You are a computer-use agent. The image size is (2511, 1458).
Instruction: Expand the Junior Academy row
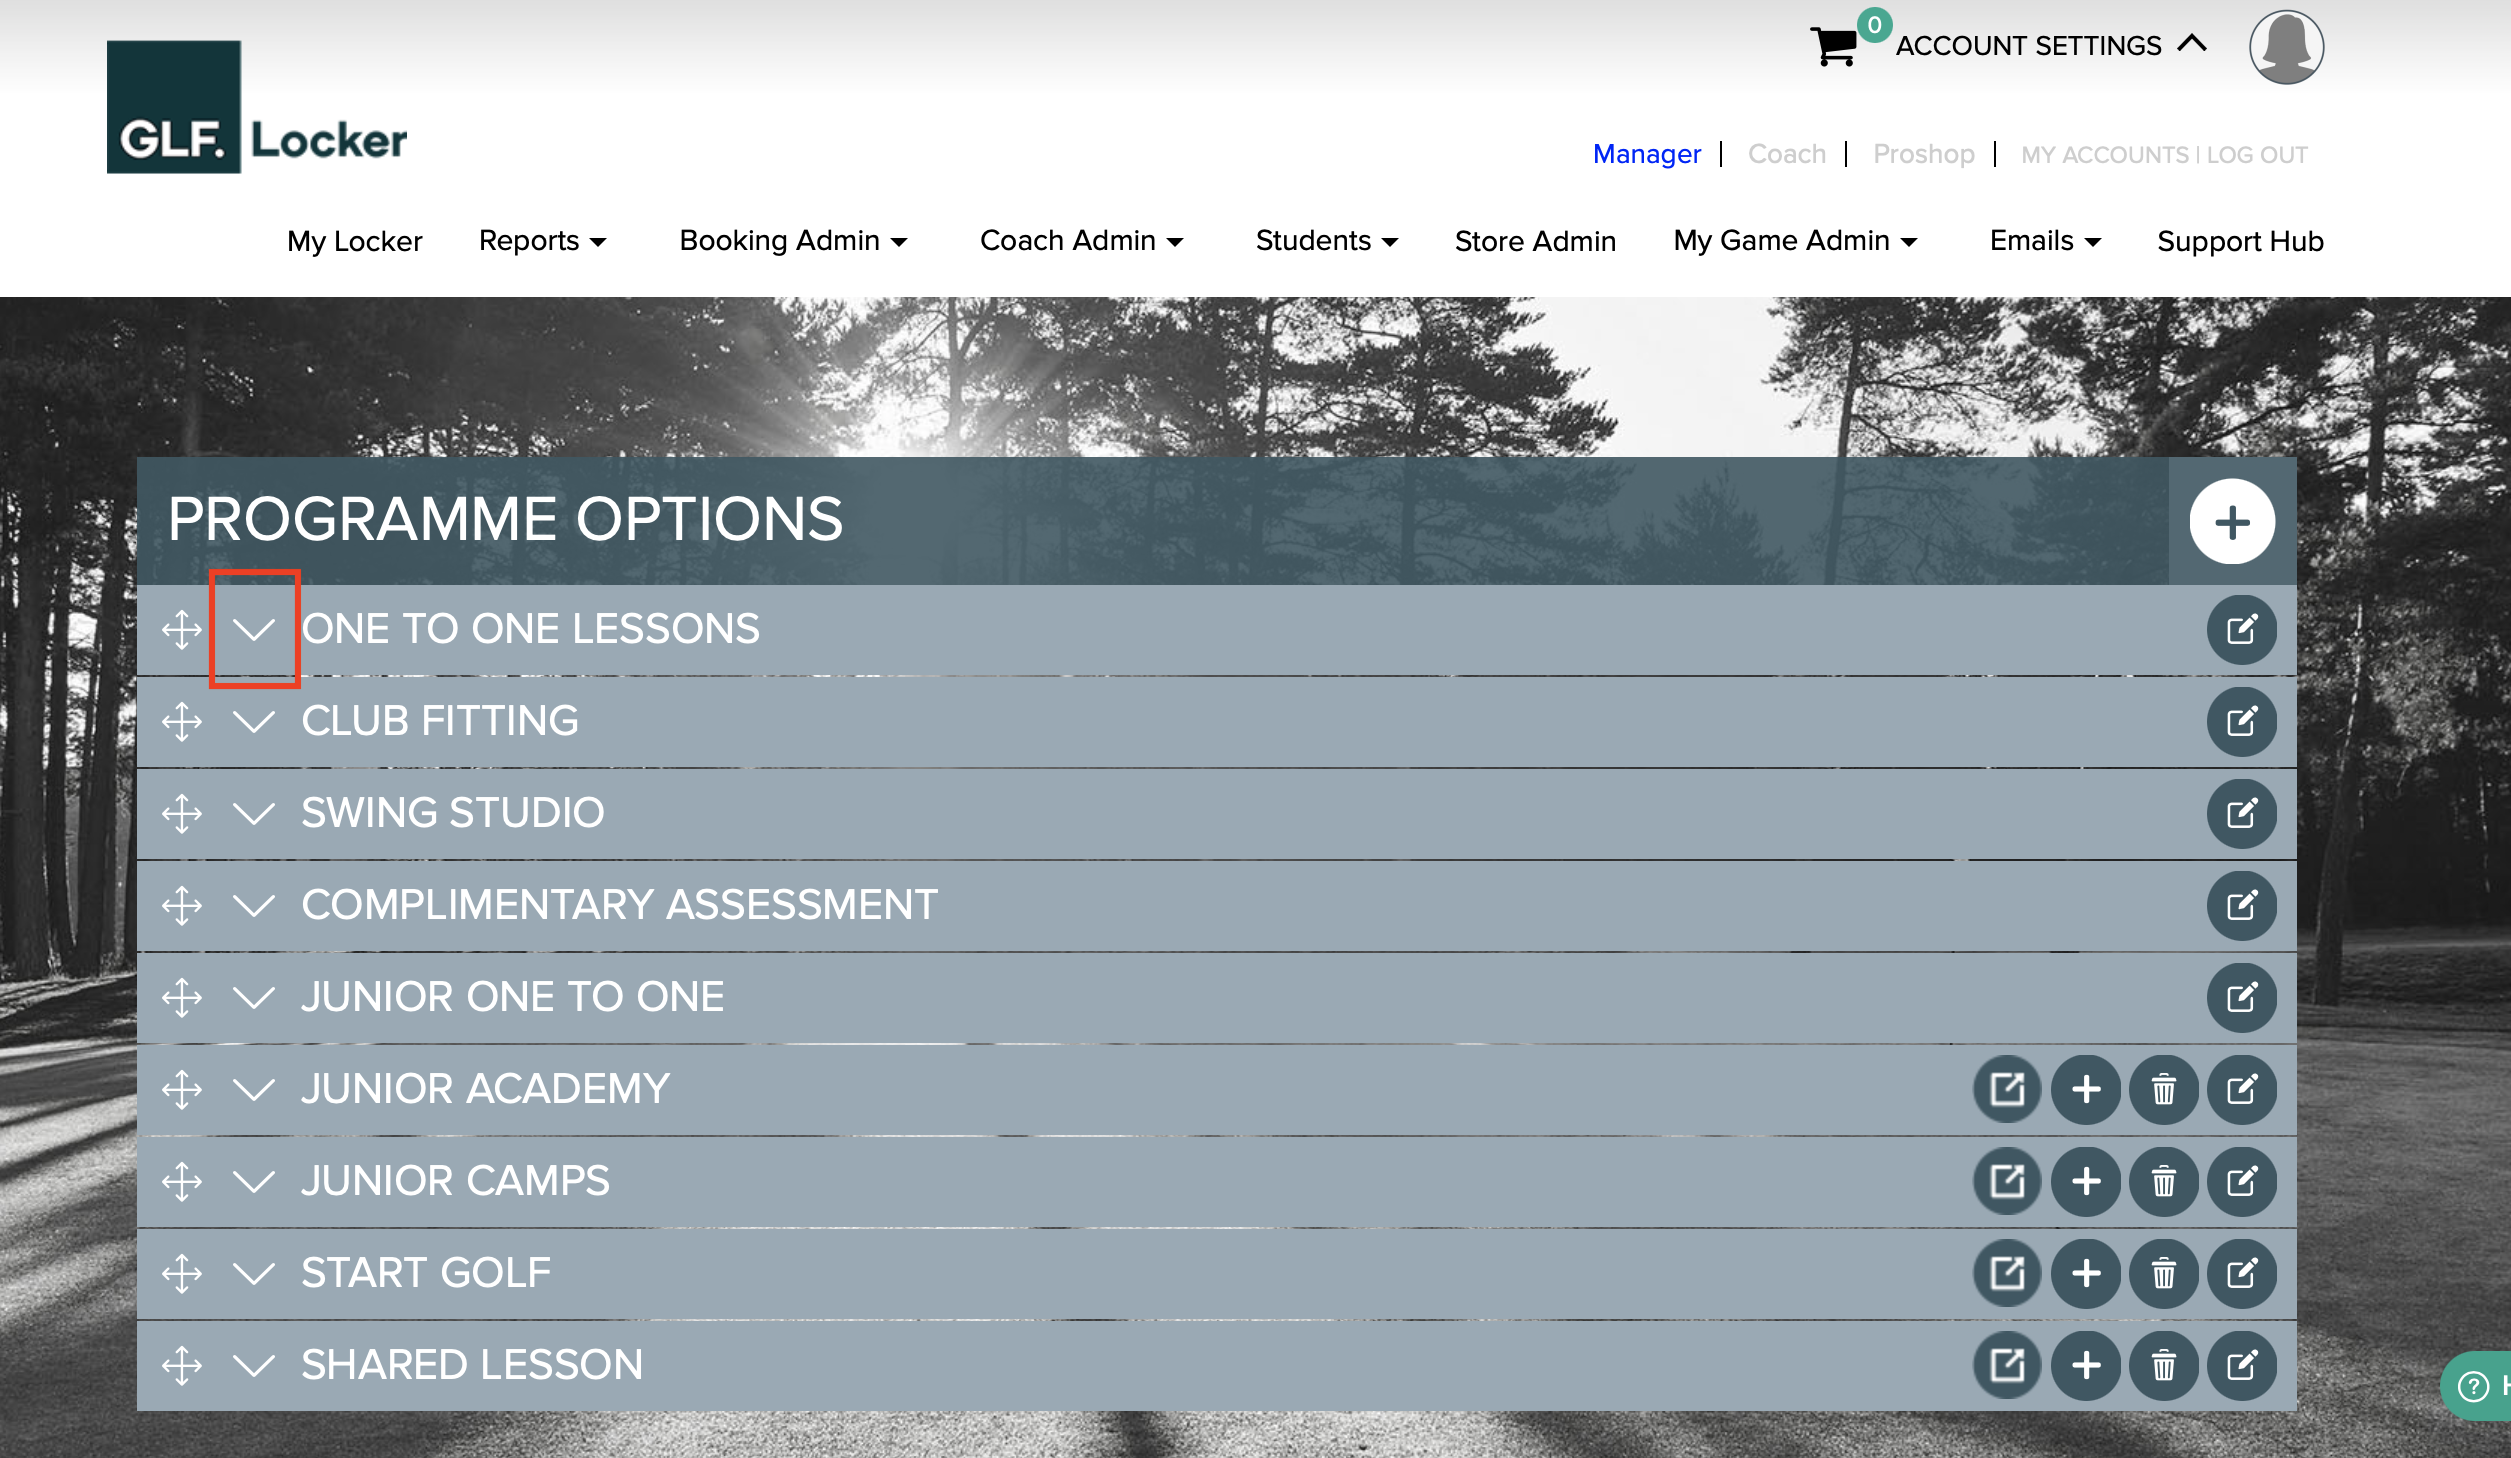254,1089
